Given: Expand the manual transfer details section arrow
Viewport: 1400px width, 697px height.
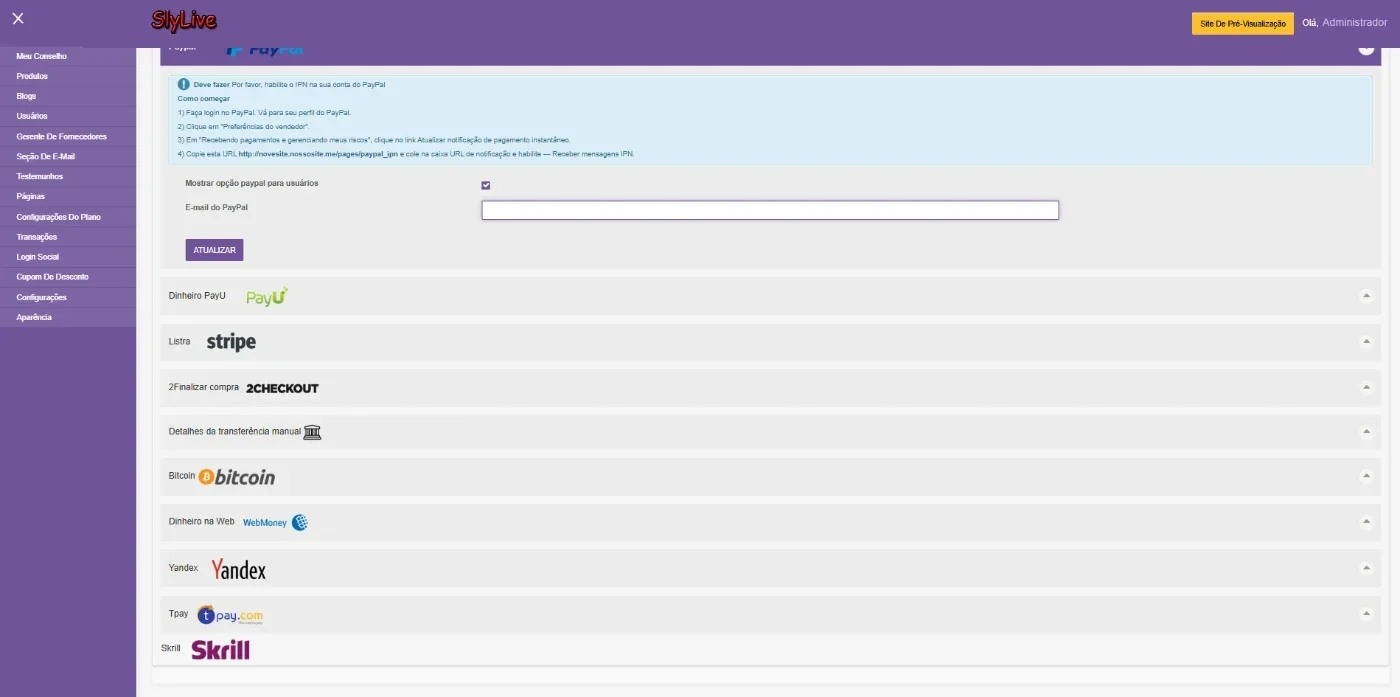Looking at the screenshot, I should point(1366,432).
